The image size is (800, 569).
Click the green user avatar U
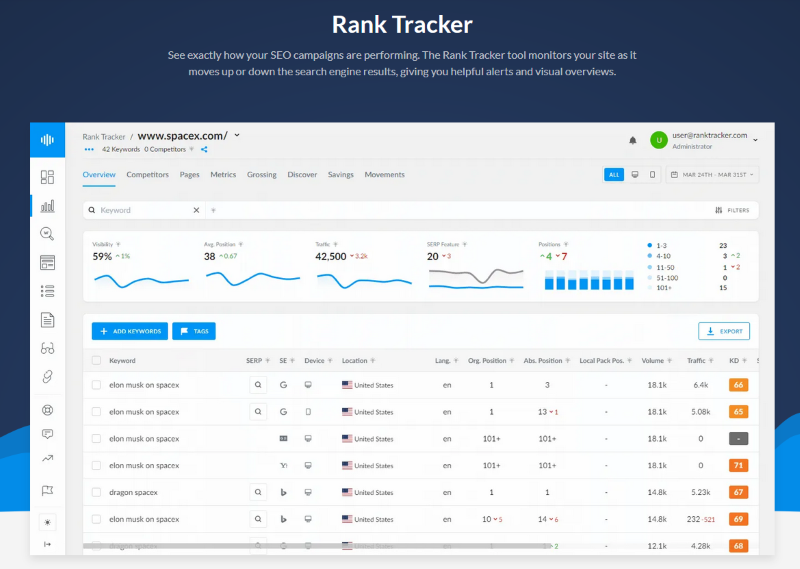click(659, 140)
